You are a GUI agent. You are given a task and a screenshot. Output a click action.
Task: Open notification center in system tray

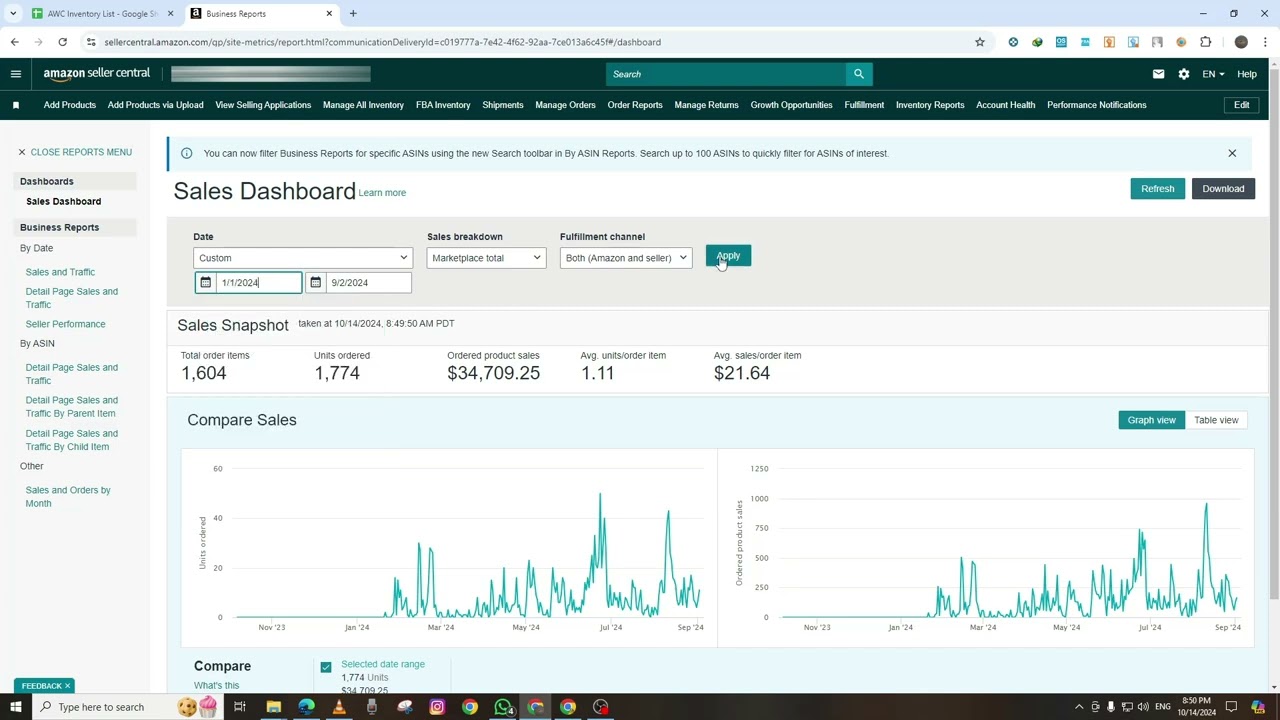[1231, 707]
